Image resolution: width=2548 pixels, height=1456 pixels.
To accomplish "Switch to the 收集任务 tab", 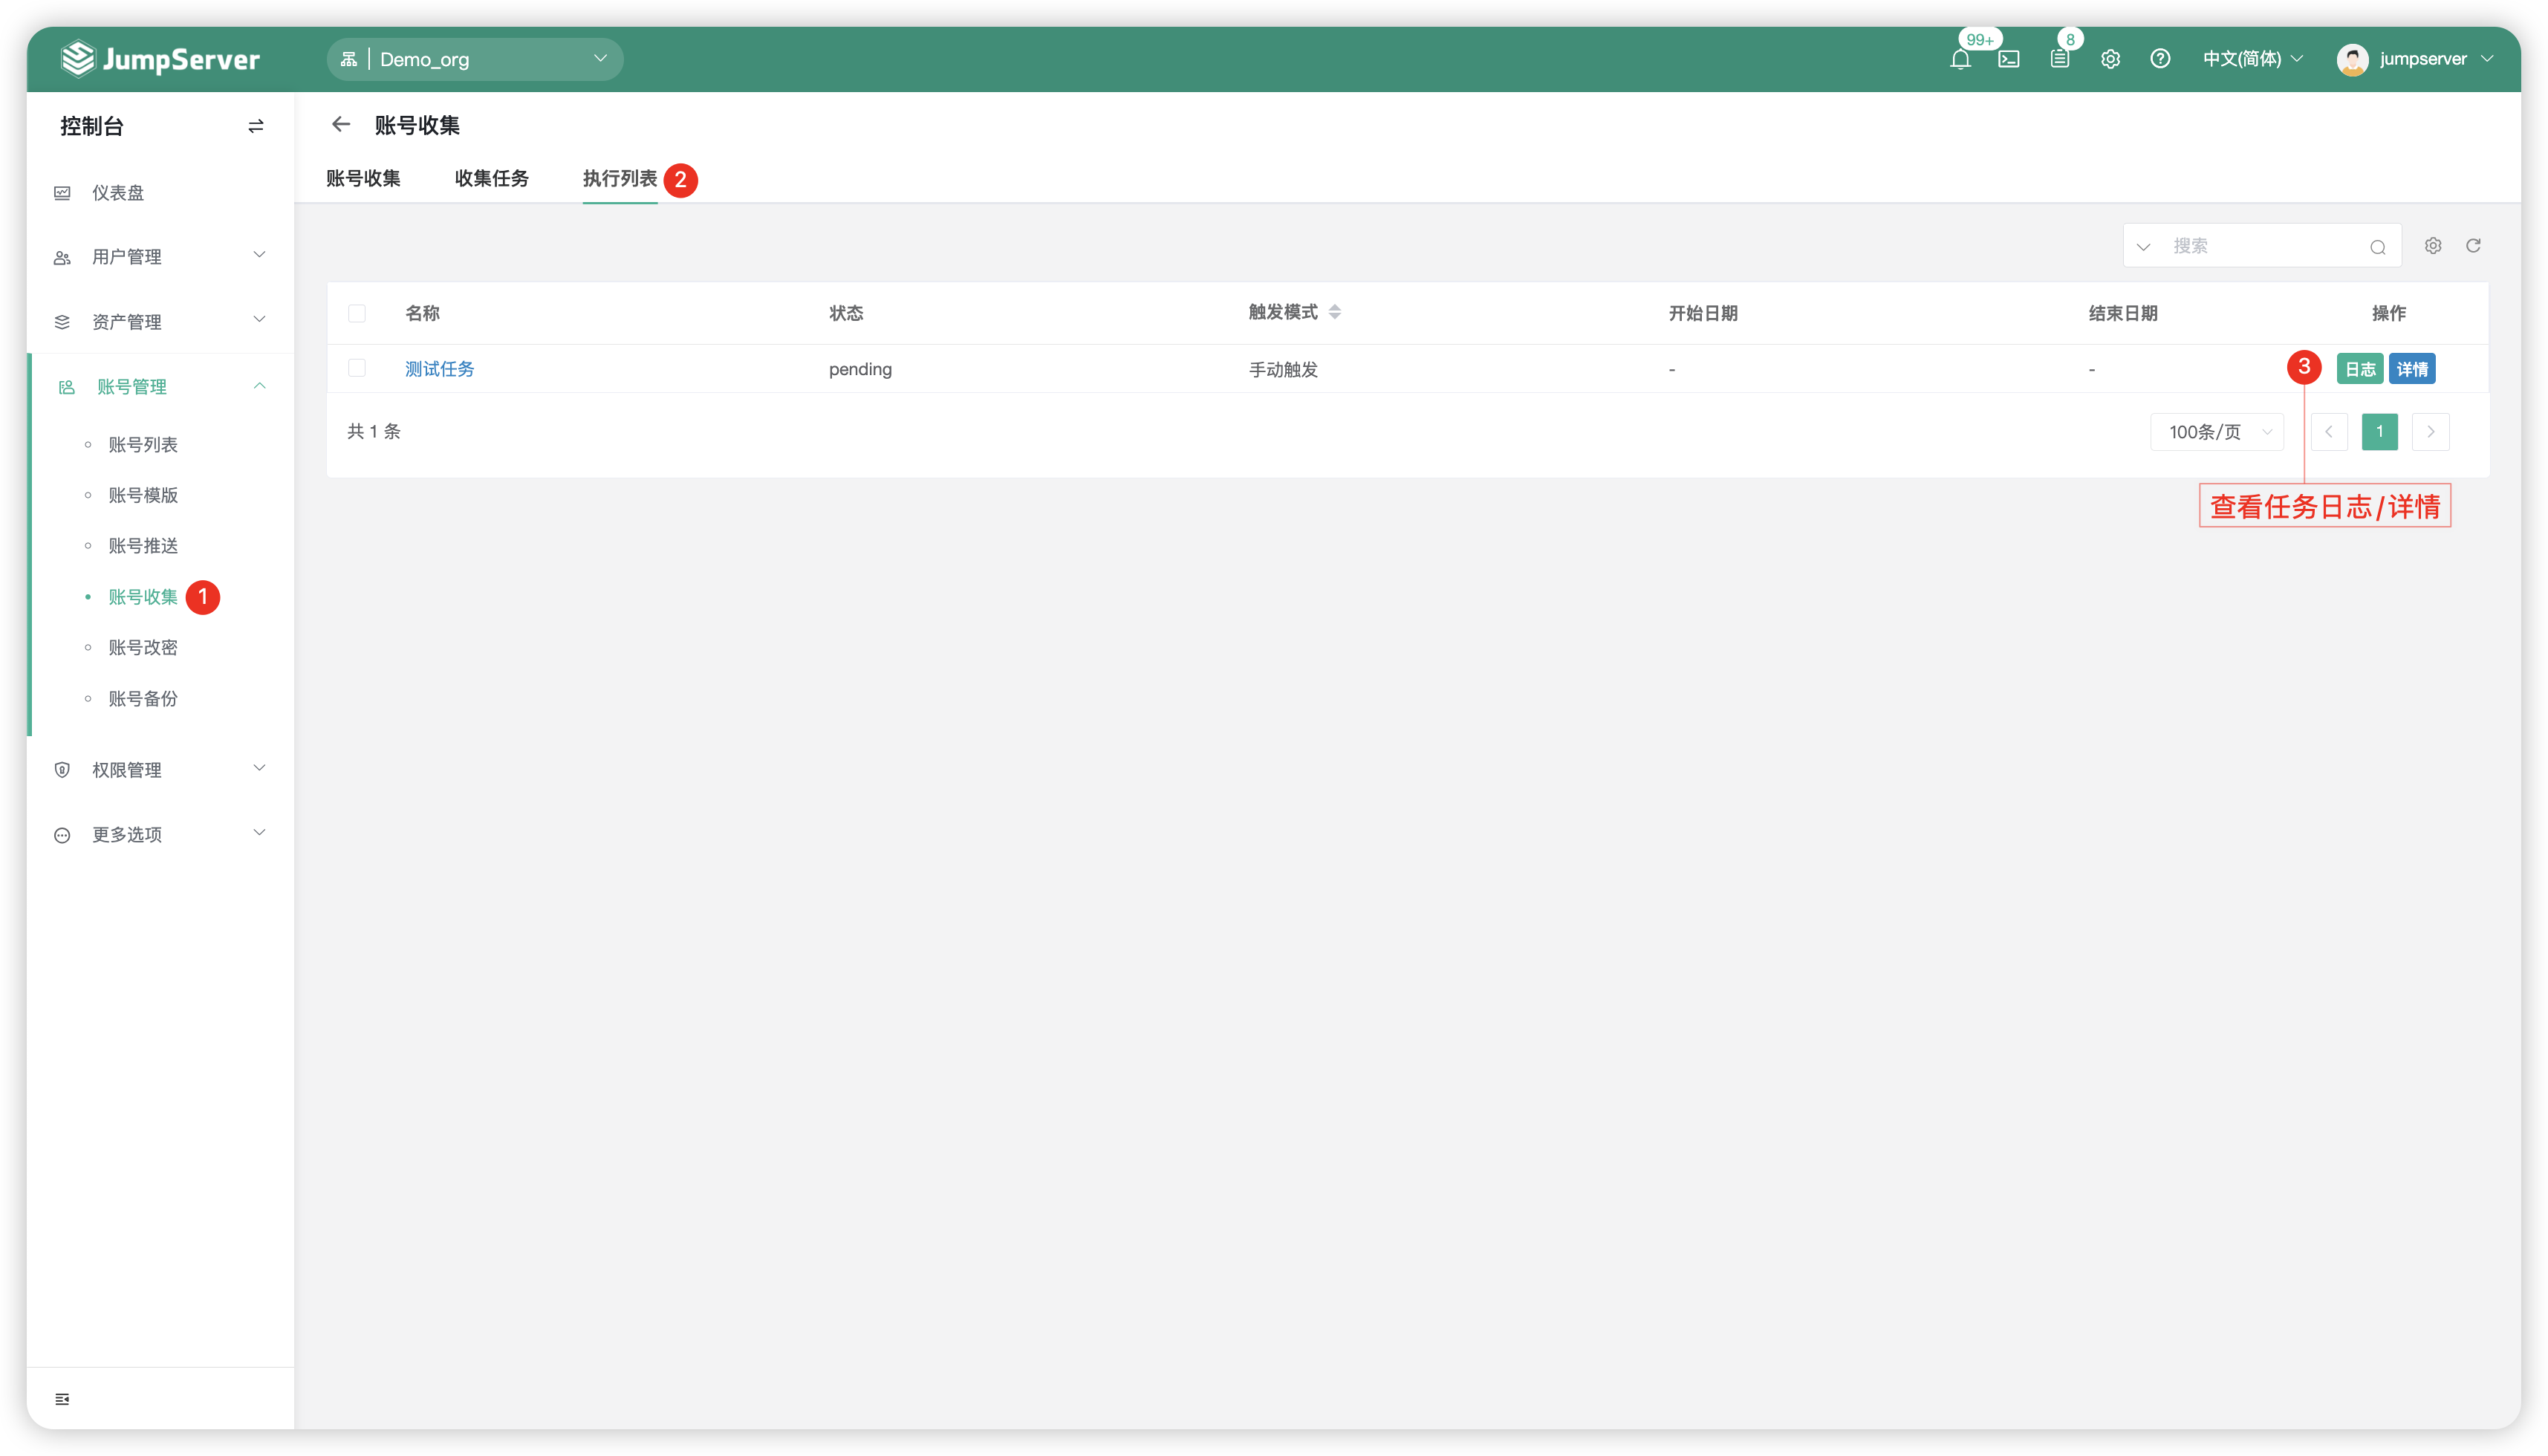I will pyautogui.click(x=491, y=179).
